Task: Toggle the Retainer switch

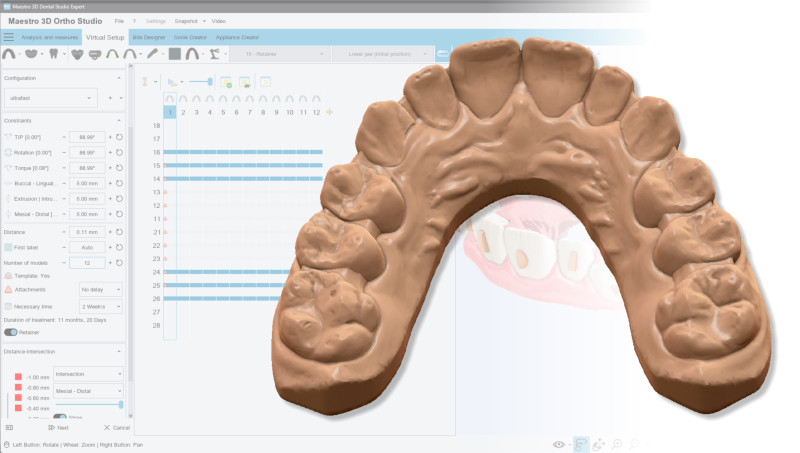Action: 11,332
